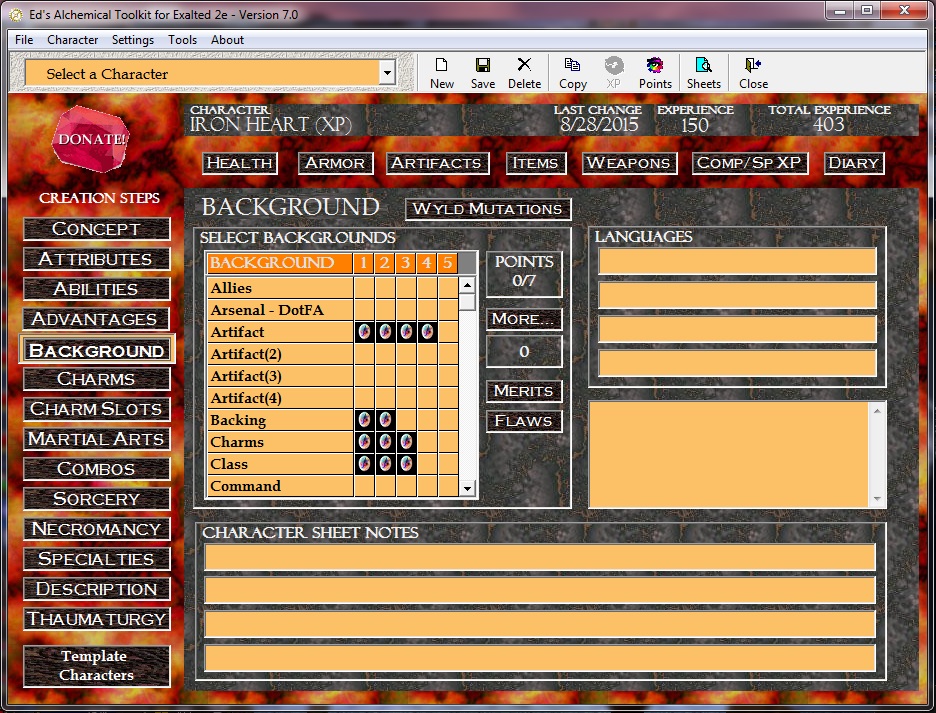Click the first Languages input field
936x713 pixels.
[x=737, y=262]
